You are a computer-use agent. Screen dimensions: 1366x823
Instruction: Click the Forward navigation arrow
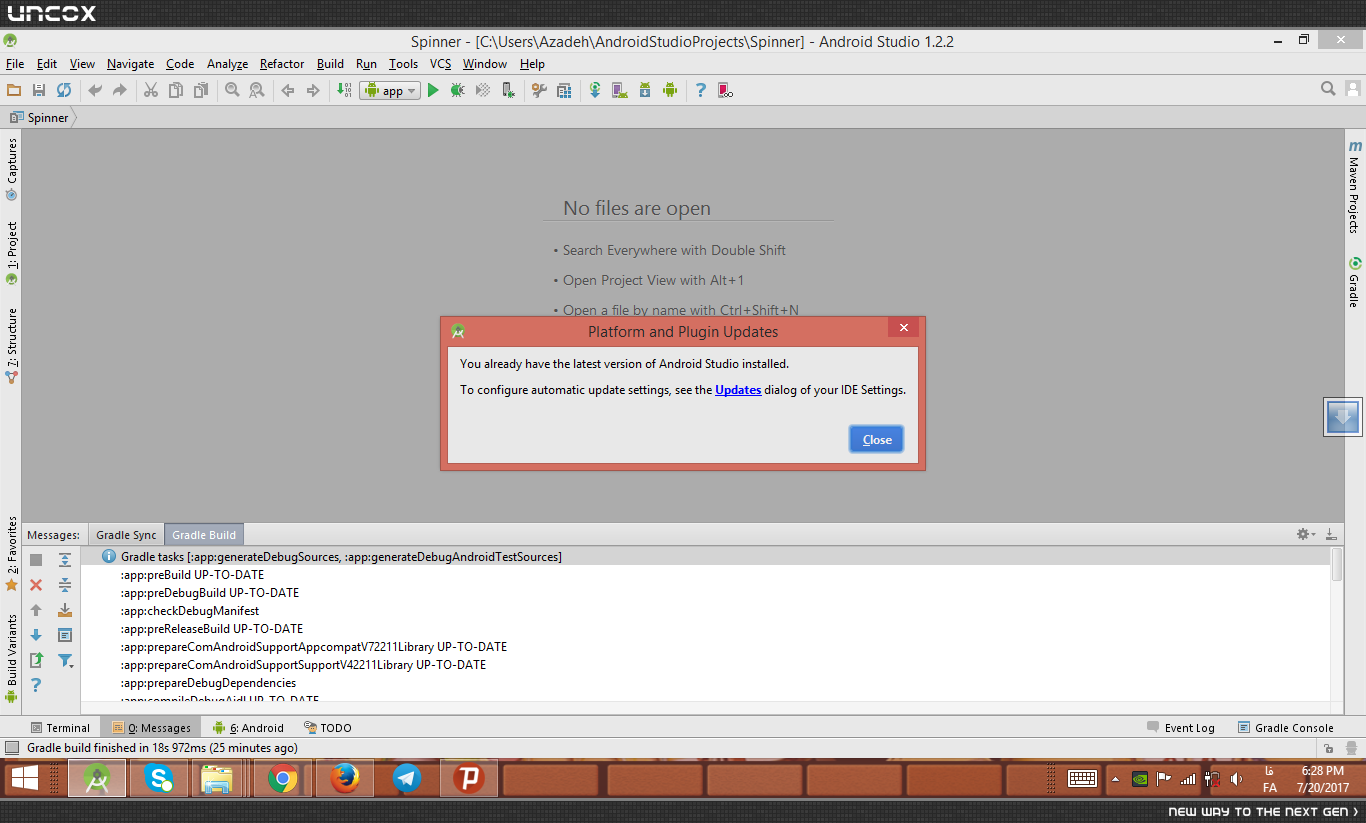click(313, 90)
